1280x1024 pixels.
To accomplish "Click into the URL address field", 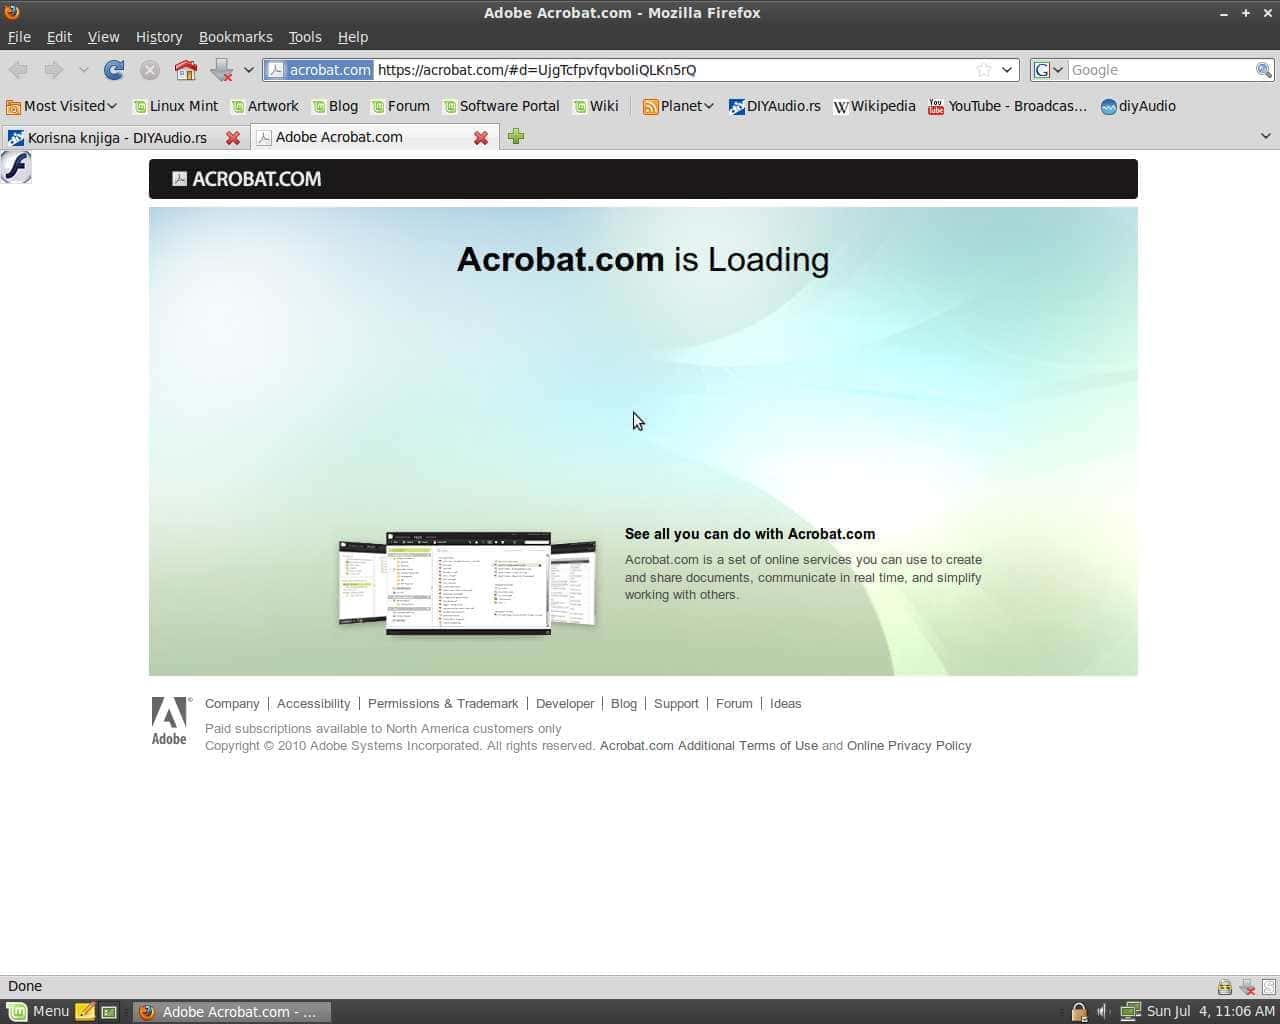I will 672,70.
